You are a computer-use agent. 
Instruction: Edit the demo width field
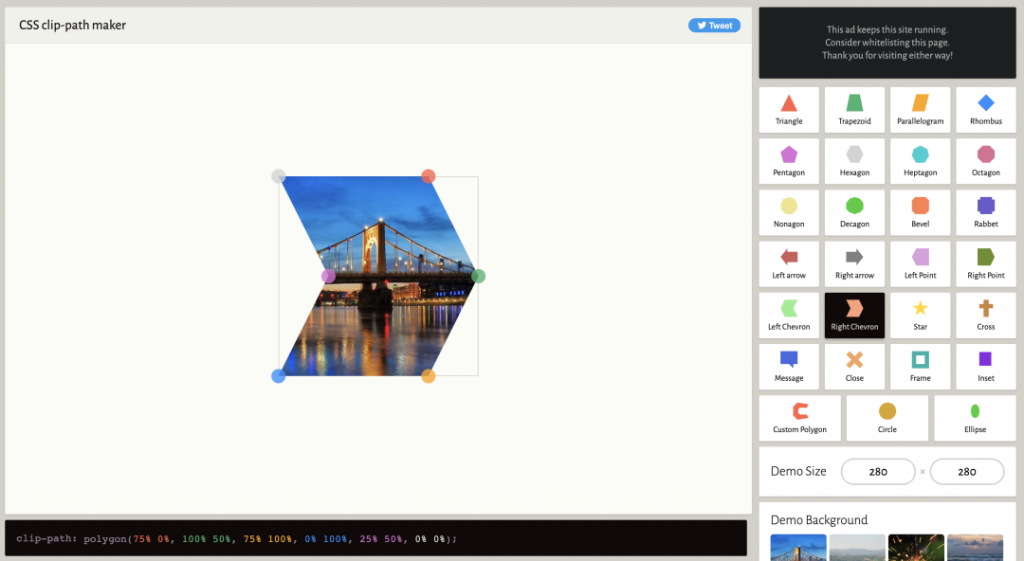[x=878, y=472]
